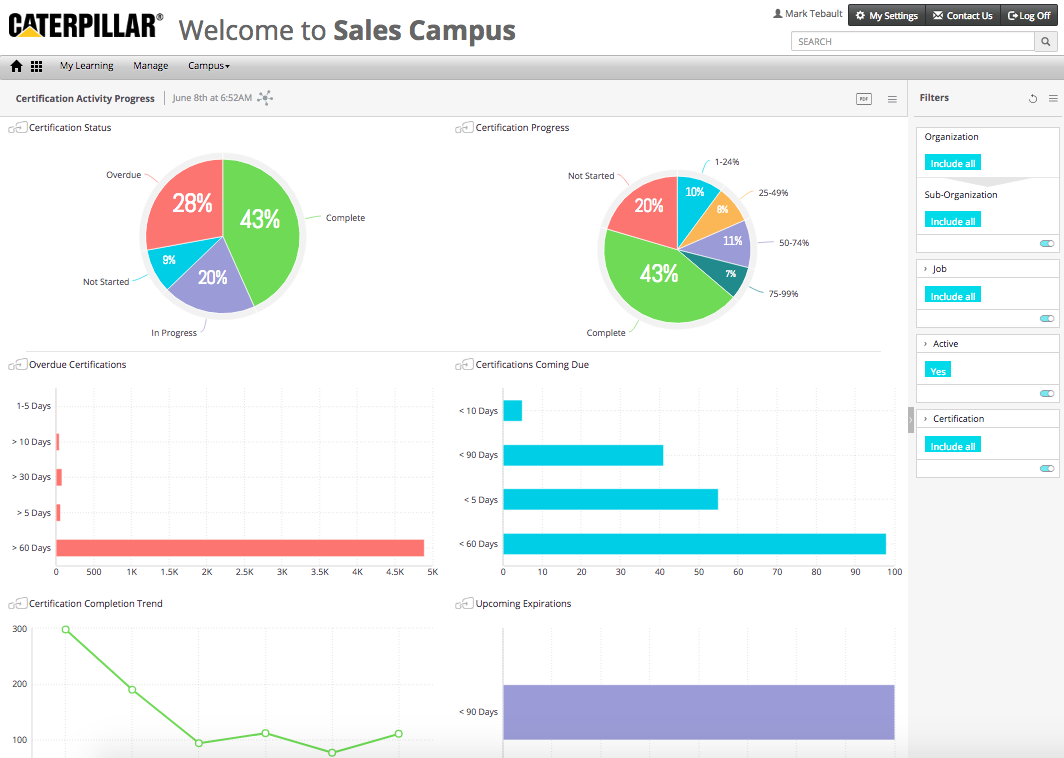Go to the Home icon
Image resolution: width=1064 pixels, height=758 pixels.
(x=16, y=66)
